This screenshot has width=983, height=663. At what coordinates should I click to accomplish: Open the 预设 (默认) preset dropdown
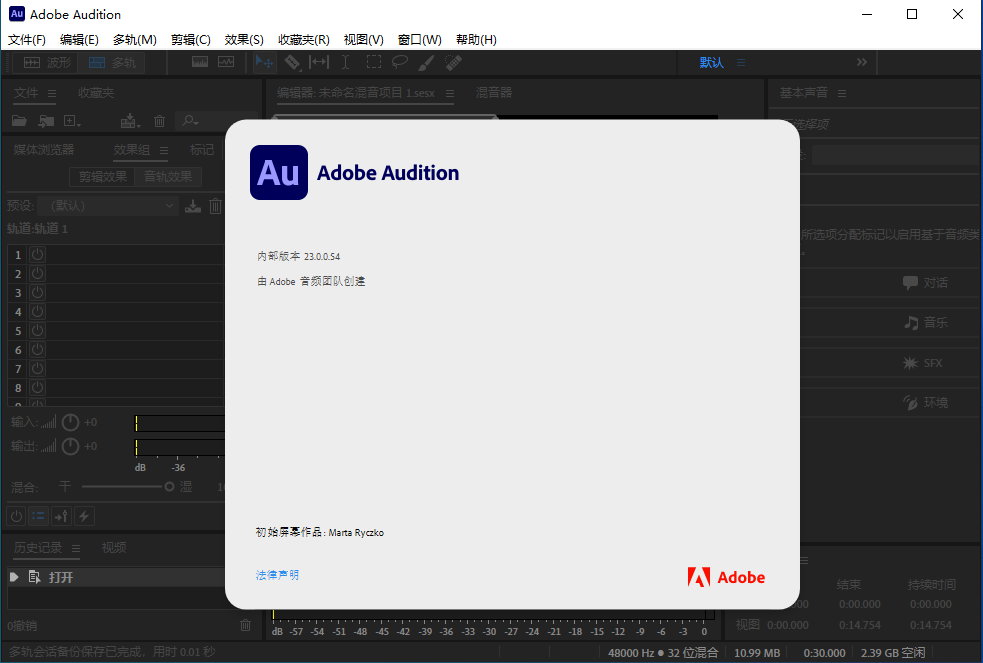pos(107,206)
